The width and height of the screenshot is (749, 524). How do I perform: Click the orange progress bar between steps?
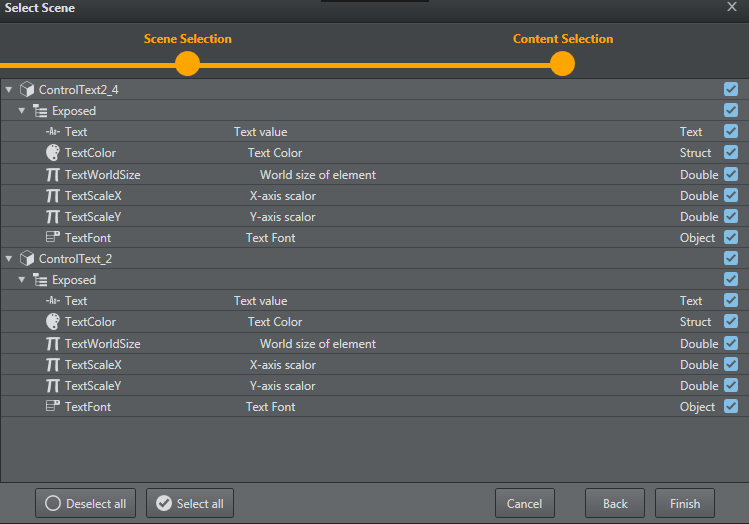pos(375,65)
